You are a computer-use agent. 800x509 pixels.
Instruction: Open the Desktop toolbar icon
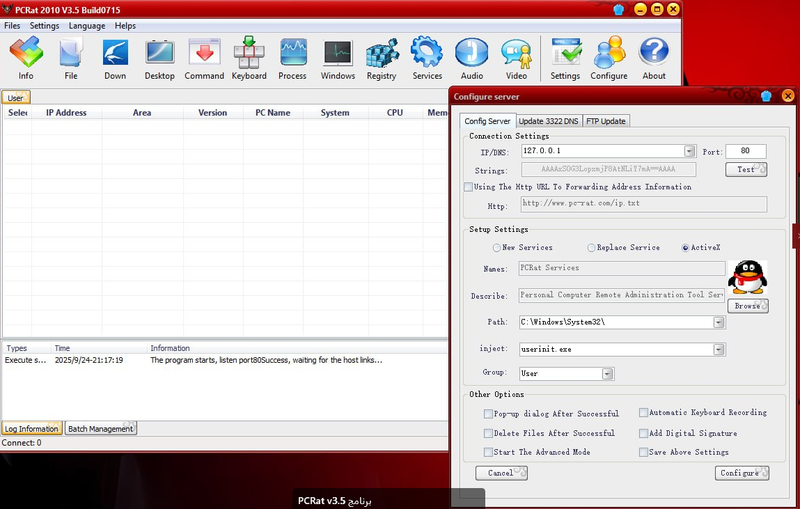[160, 58]
